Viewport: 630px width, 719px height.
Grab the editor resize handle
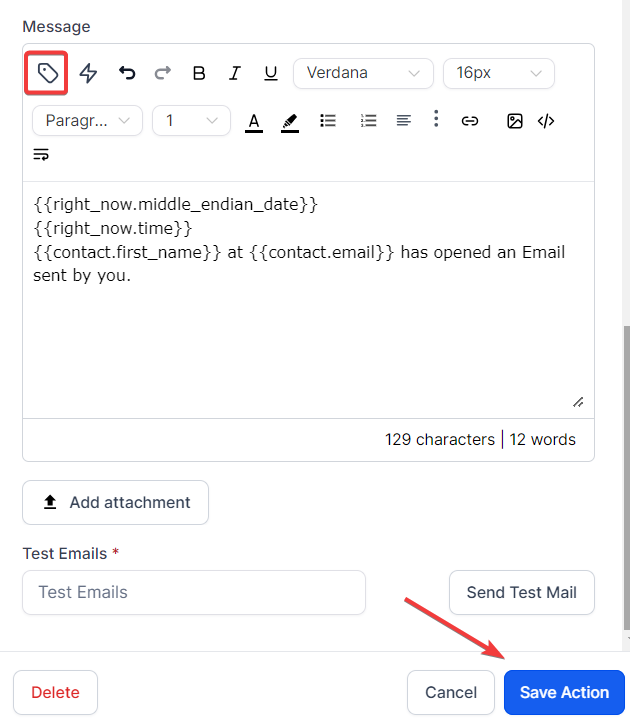pyautogui.click(x=578, y=403)
